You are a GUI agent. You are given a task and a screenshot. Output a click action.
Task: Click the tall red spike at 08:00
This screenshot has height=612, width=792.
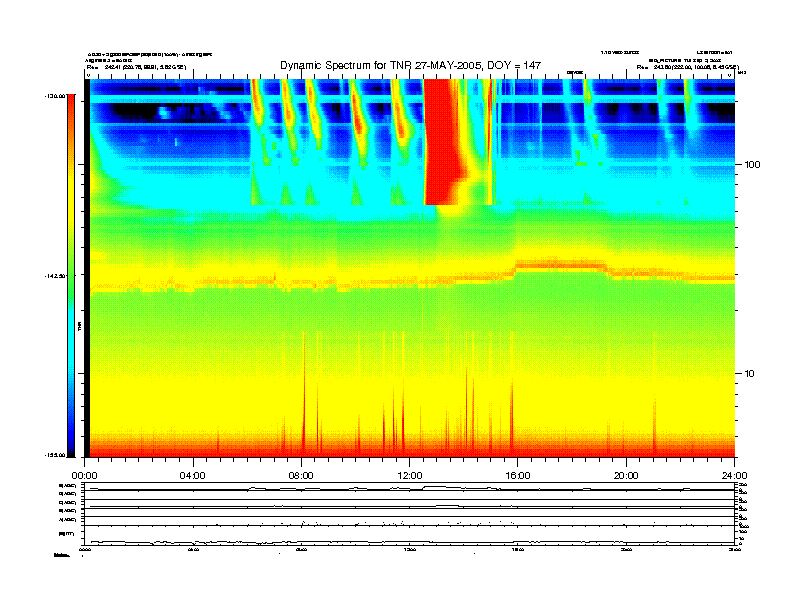click(304, 394)
